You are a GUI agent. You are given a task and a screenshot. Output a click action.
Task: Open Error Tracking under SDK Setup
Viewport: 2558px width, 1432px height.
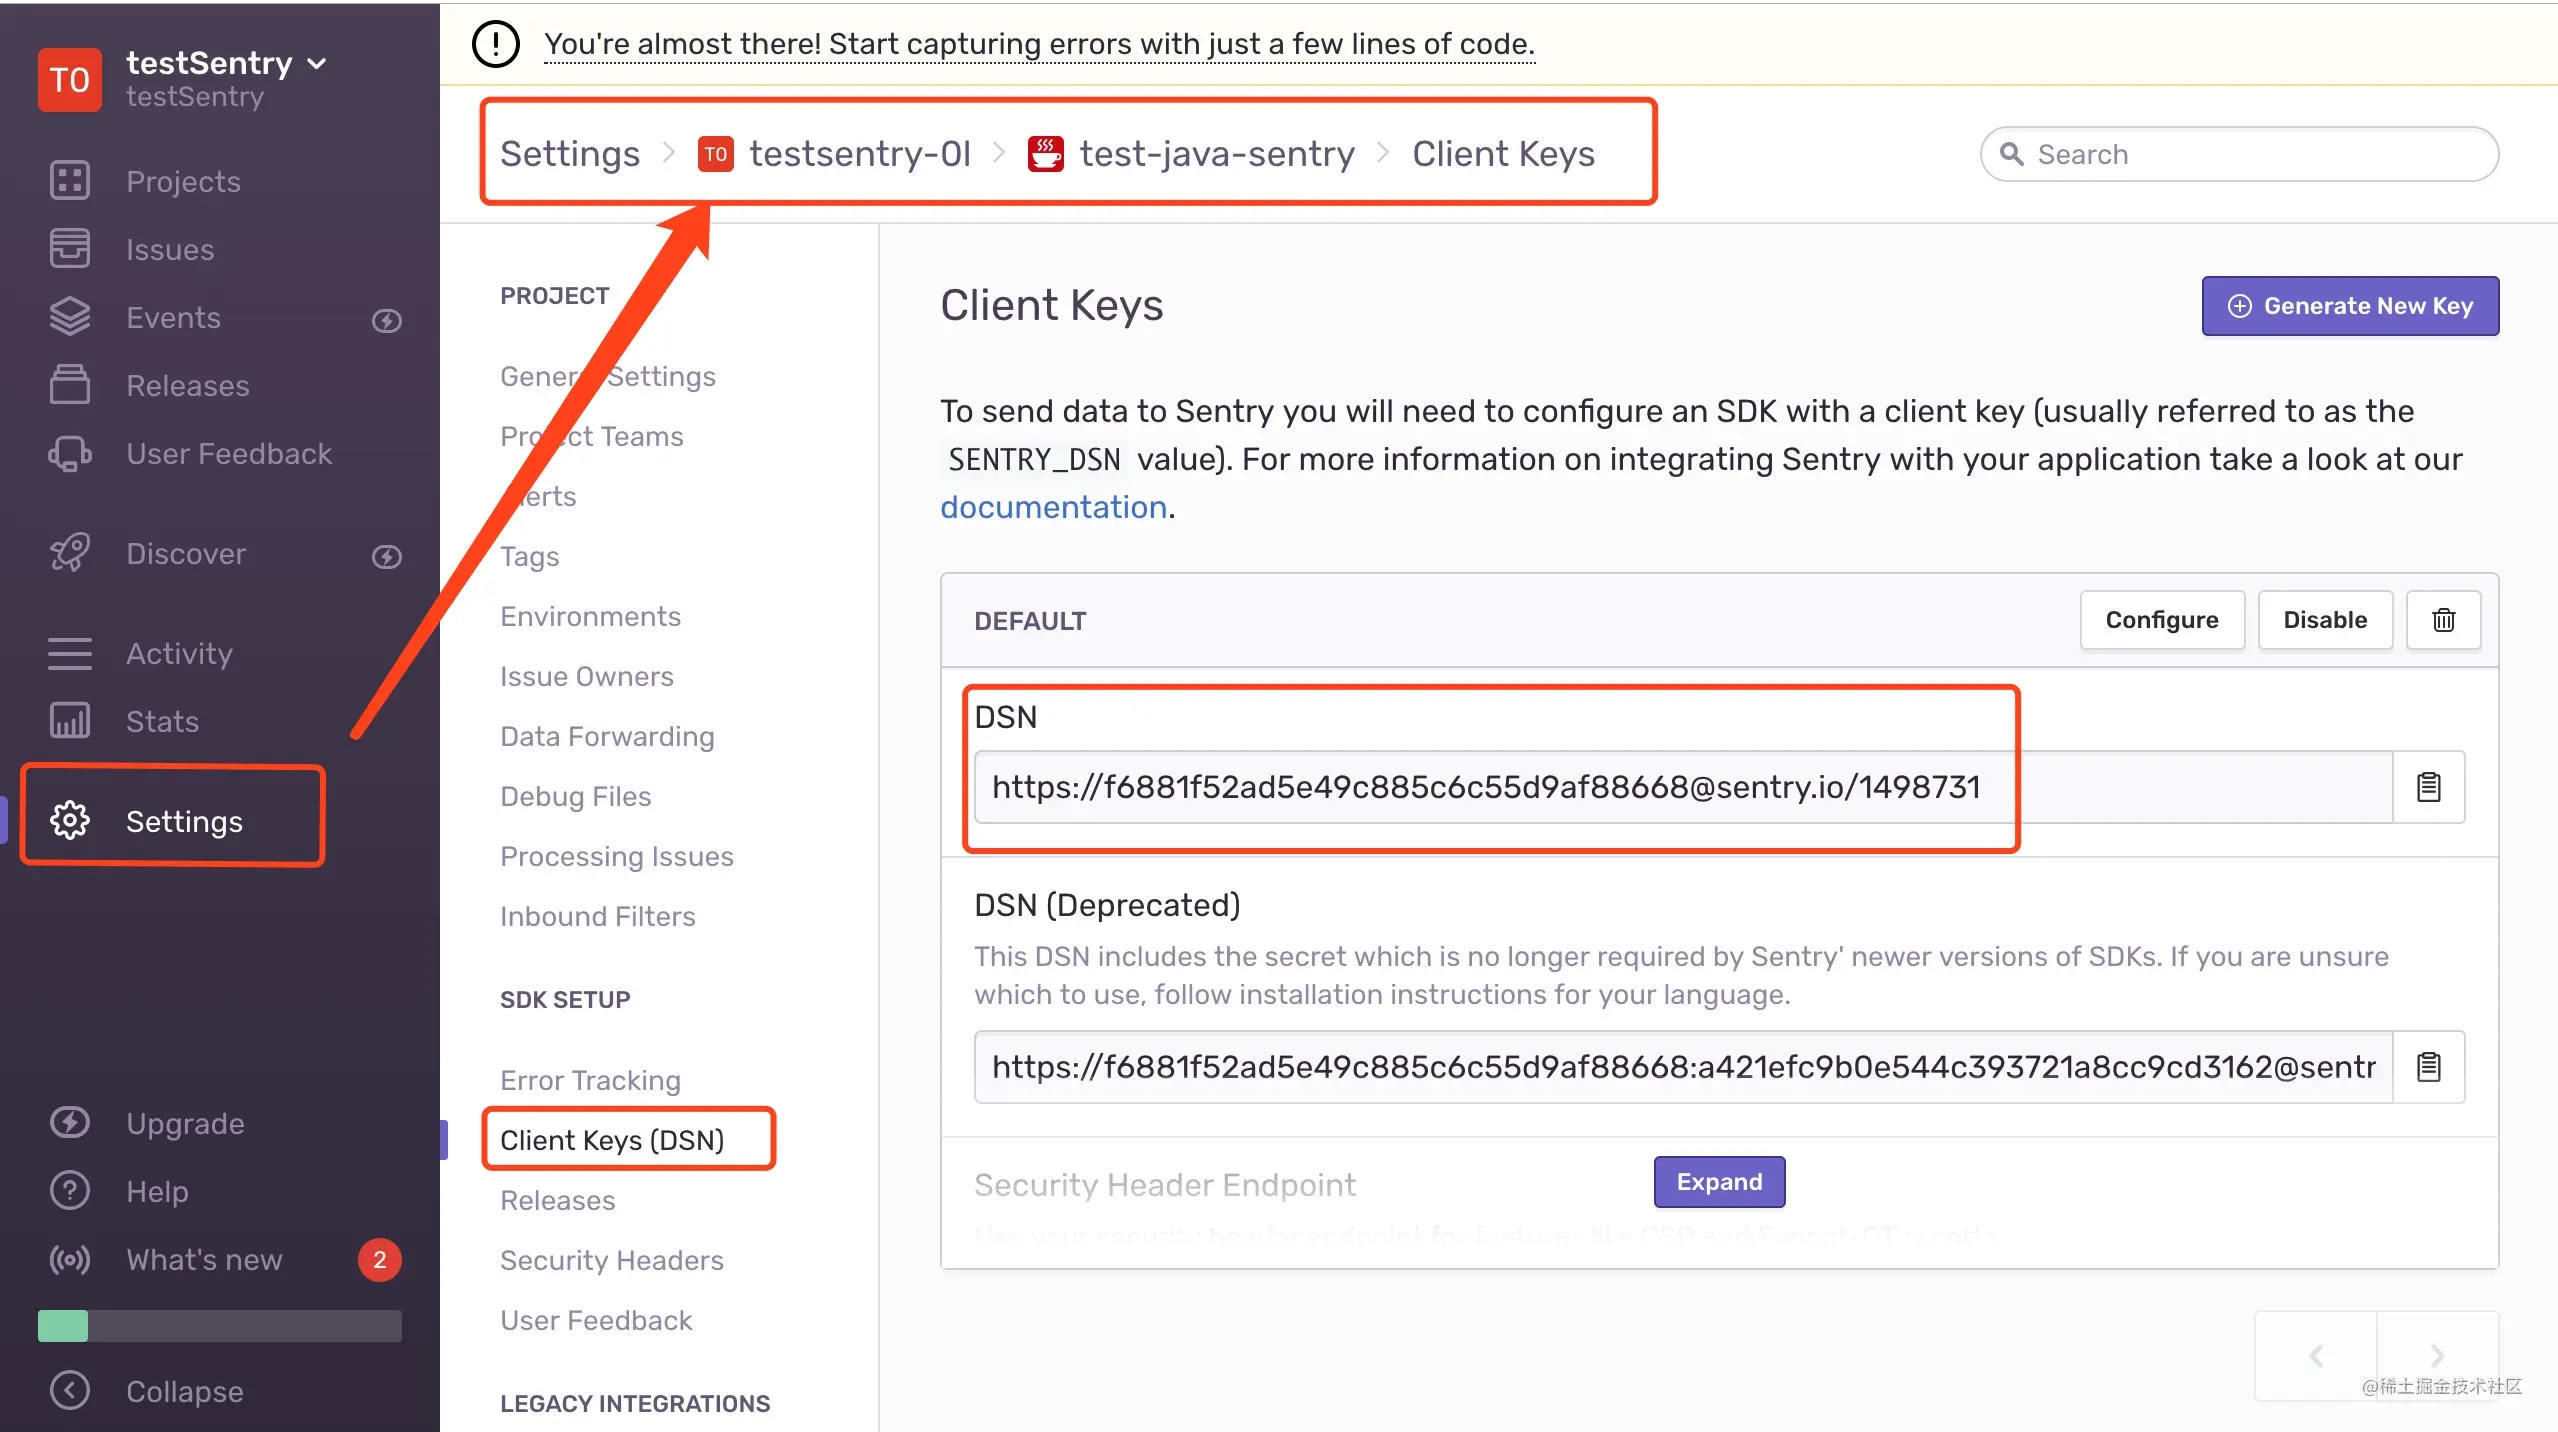[x=590, y=1080]
